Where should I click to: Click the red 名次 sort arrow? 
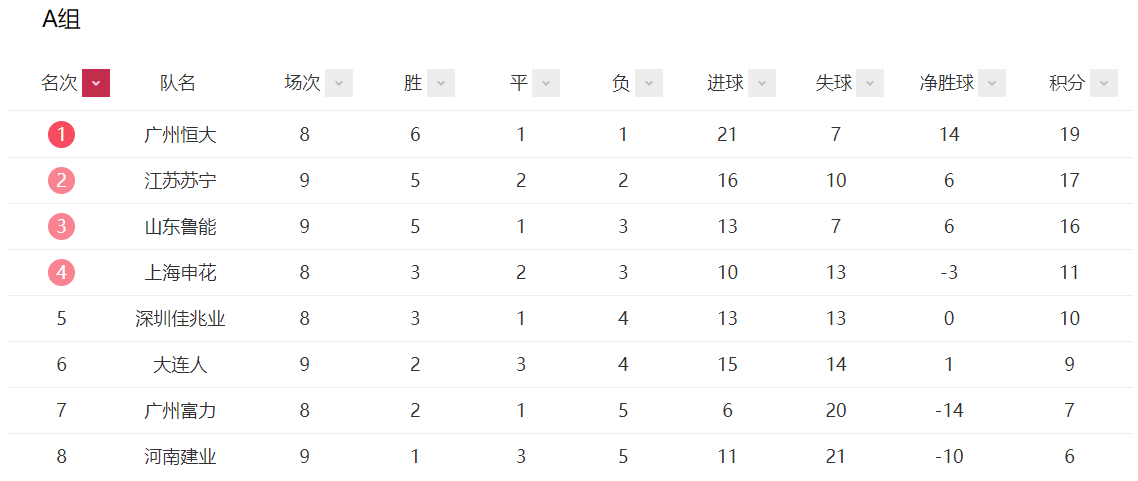(x=96, y=83)
